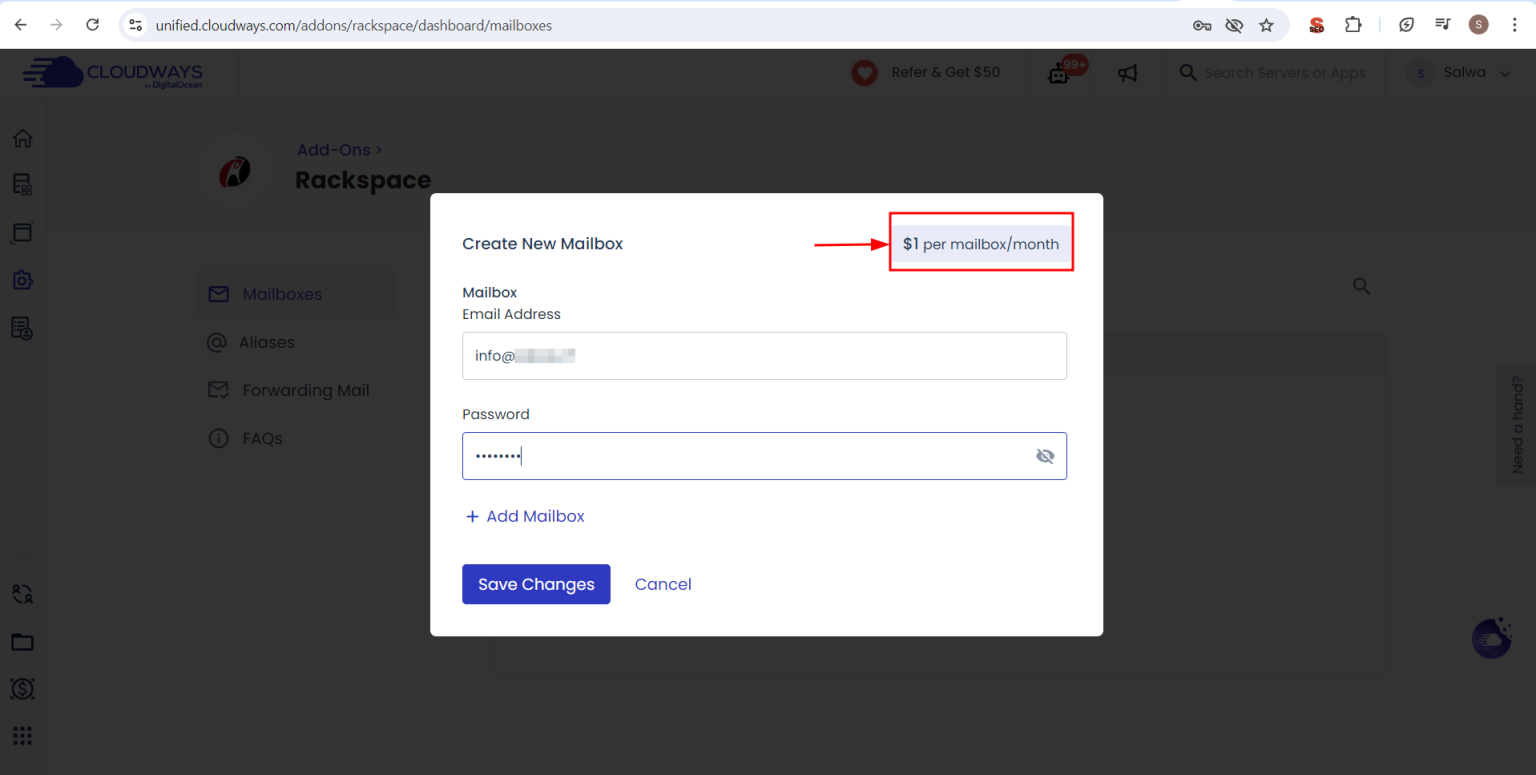This screenshot has height=775, width=1536.
Task: Click the browser address bar URL
Action: coord(353,25)
